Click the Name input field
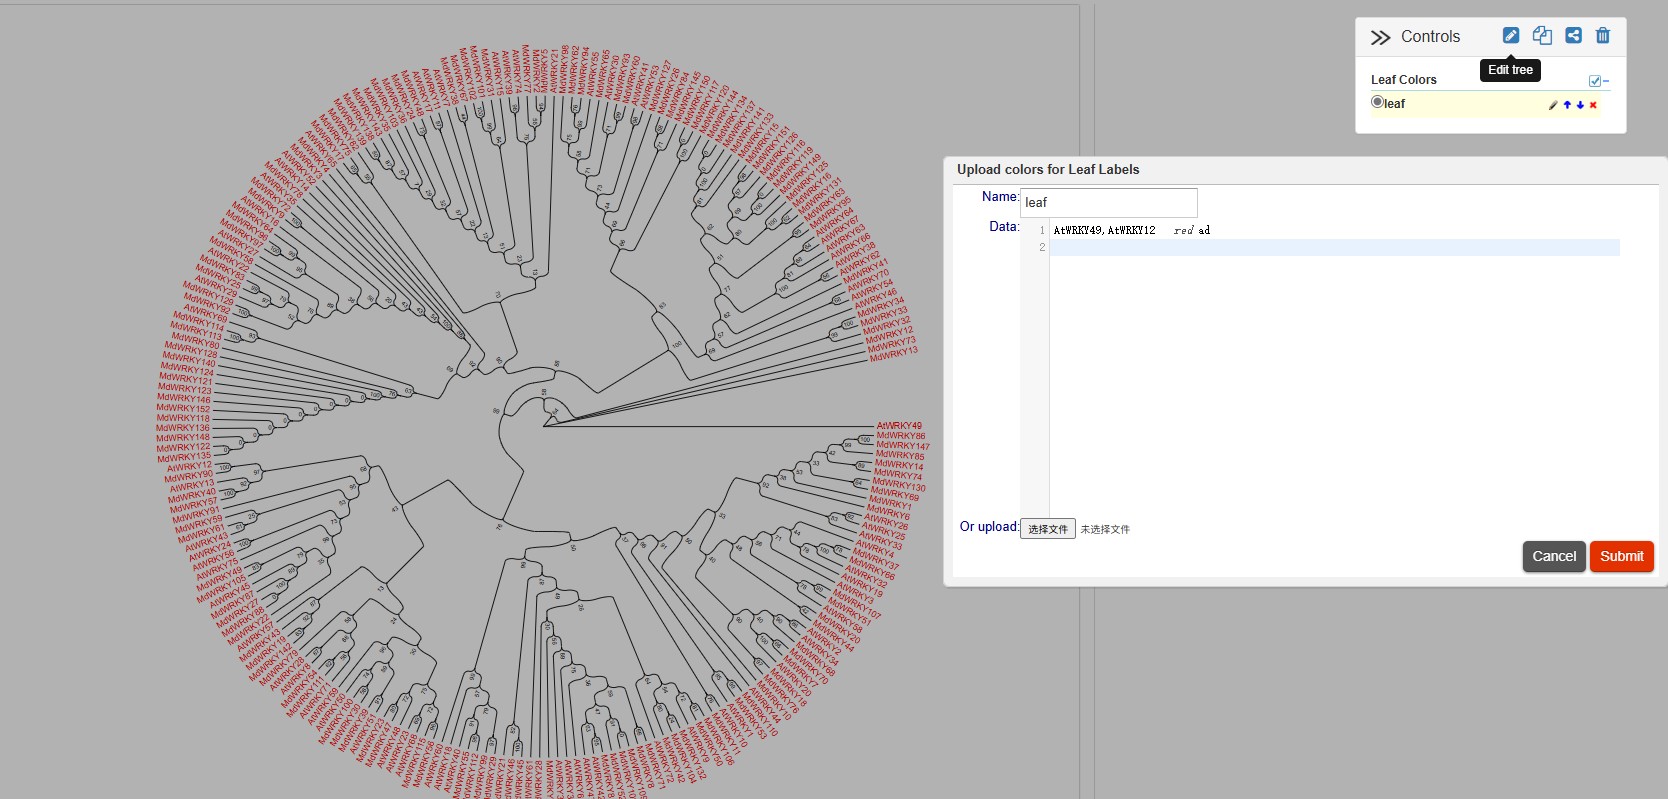The width and height of the screenshot is (1668, 799). [x=1108, y=203]
